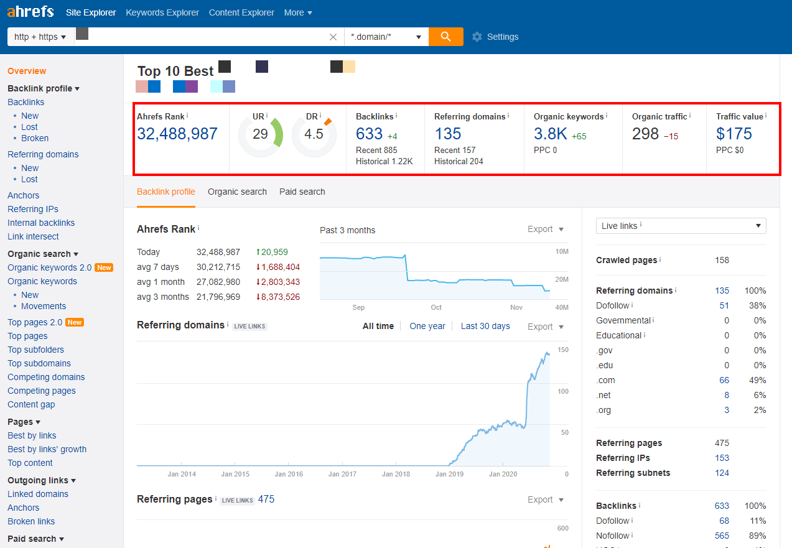Open the *.domain/* mode dropdown
Image resolution: width=792 pixels, height=548 pixels.
click(386, 37)
